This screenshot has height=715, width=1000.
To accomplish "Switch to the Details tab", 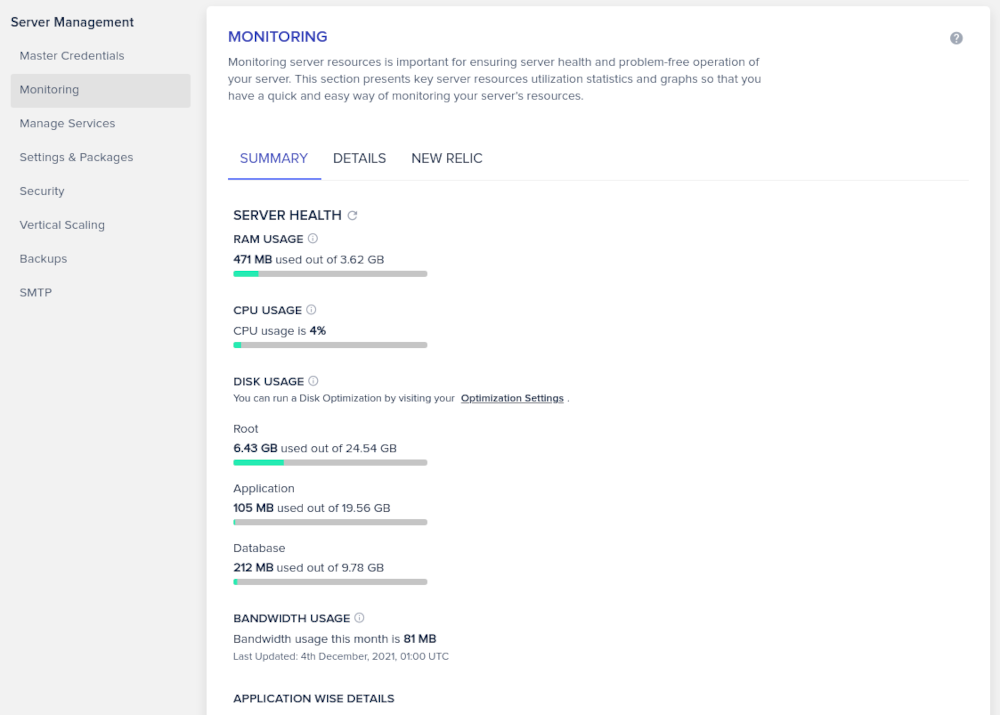I will point(359,158).
